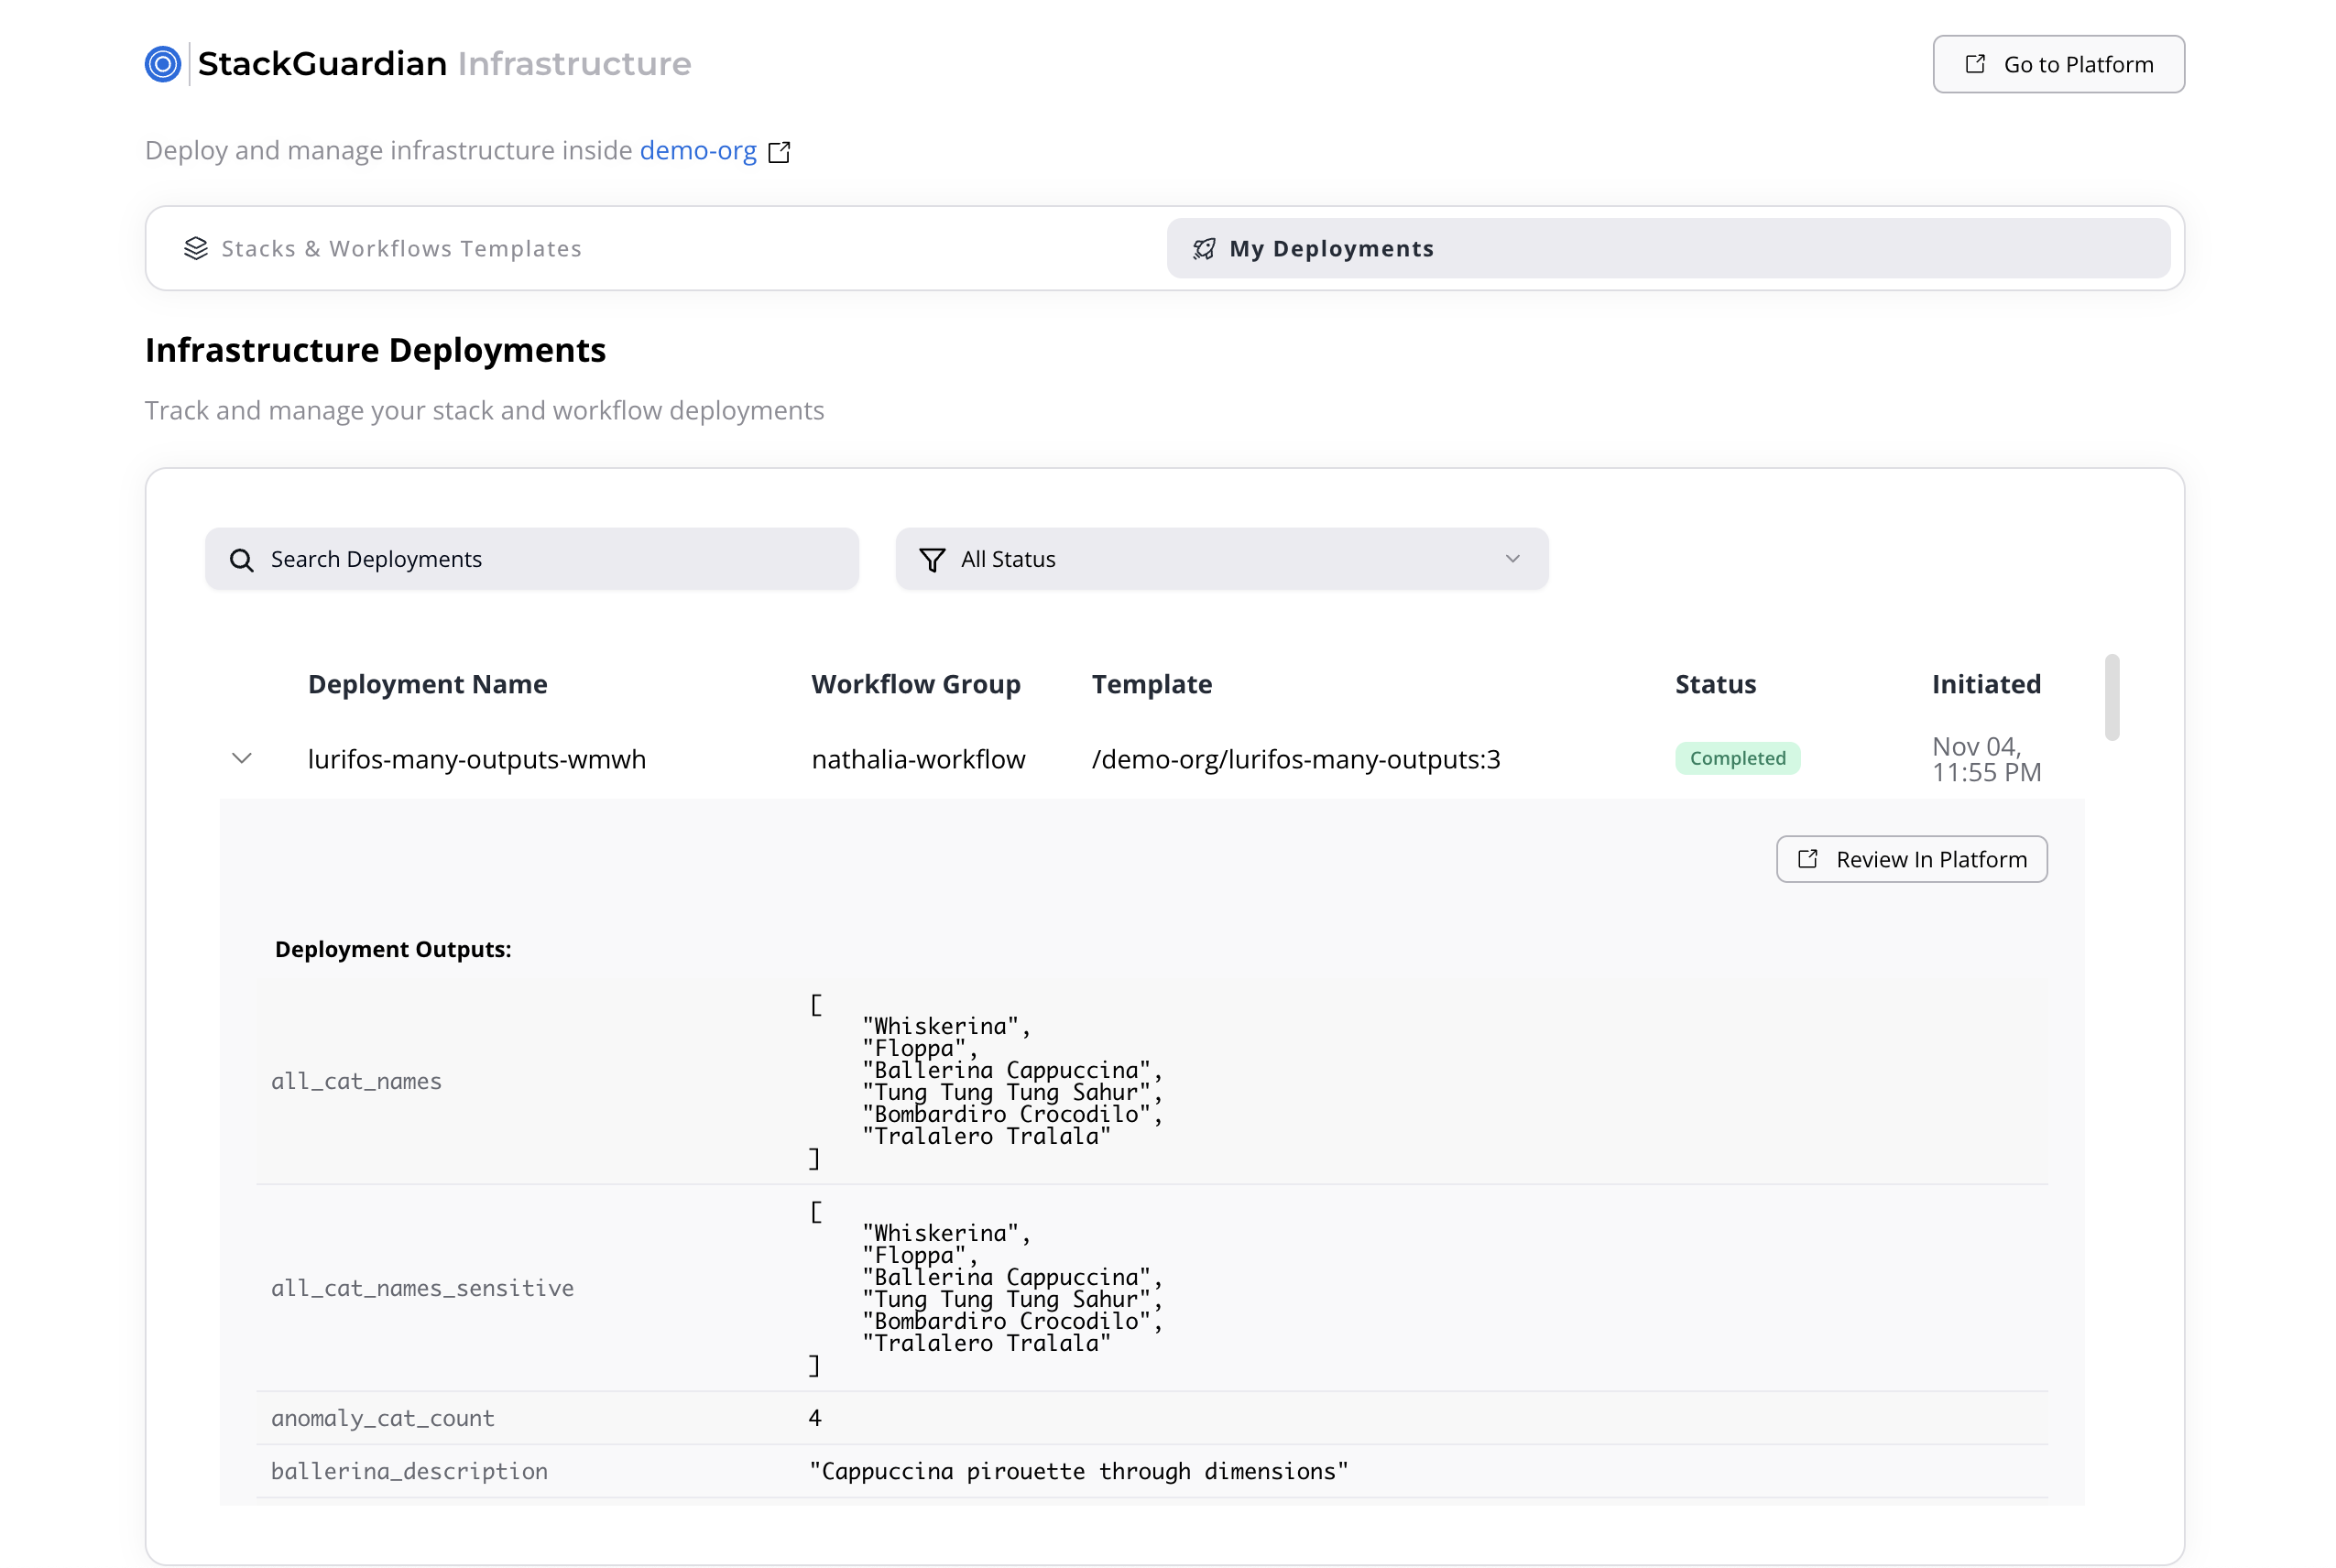This screenshot has height=1568, width=2336.
Task: Click the deployments table scrollbar thumb
Action: (x=2112, y=697)
